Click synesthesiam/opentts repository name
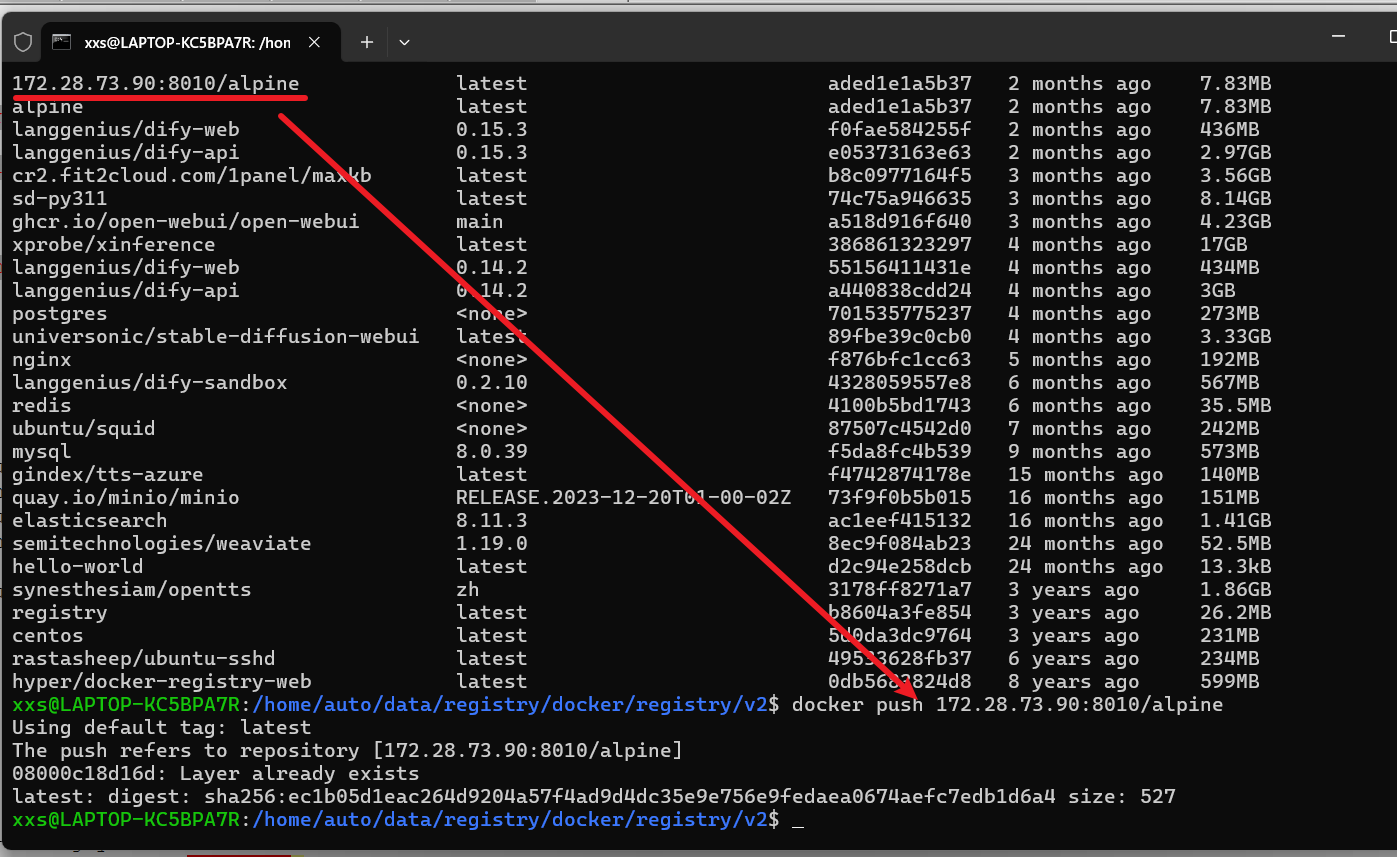This screenshot has height=857, width=1397. (x=131, y=590)
